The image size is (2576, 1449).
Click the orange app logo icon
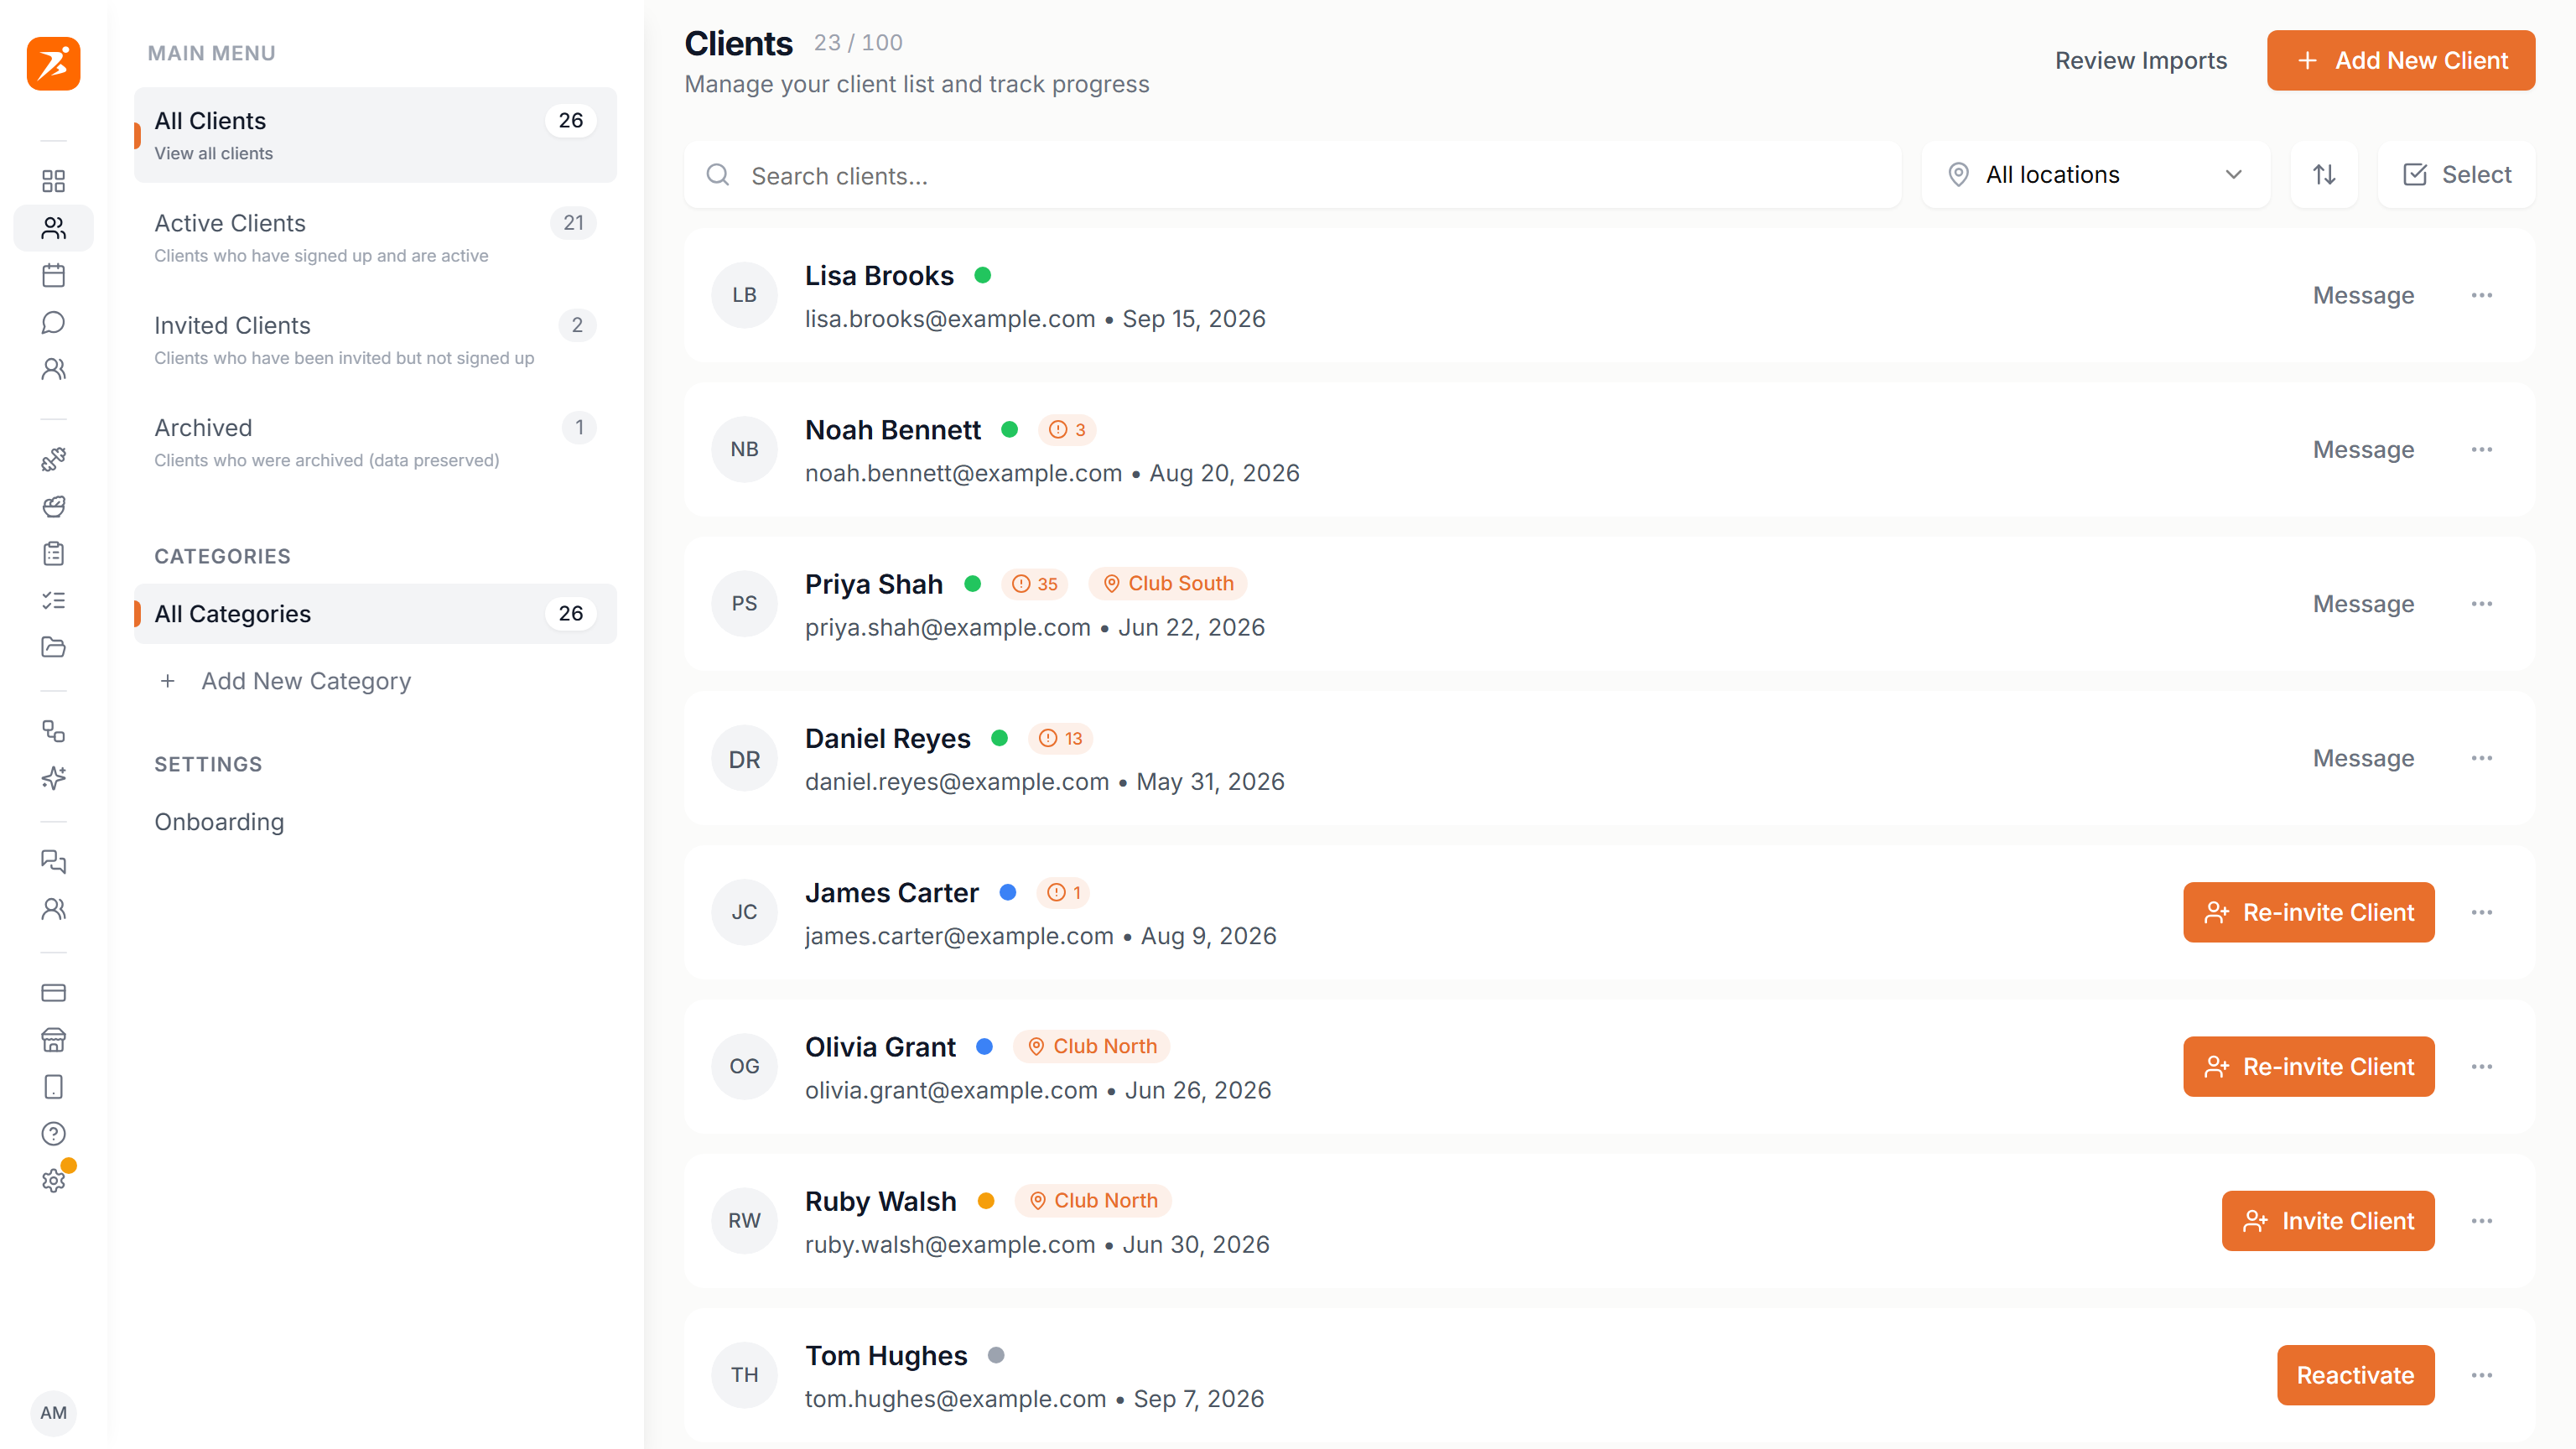click(53, 63)
